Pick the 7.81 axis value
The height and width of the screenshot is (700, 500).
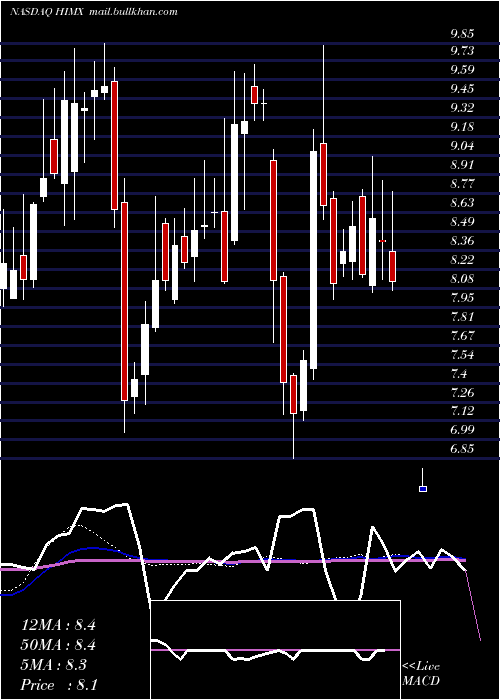coord(462,317)
